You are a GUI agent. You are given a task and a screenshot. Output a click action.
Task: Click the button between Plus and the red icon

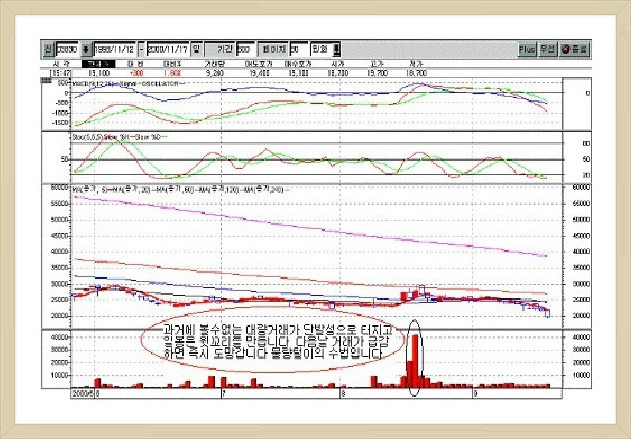pyautogui.click(x=549, y=48)
